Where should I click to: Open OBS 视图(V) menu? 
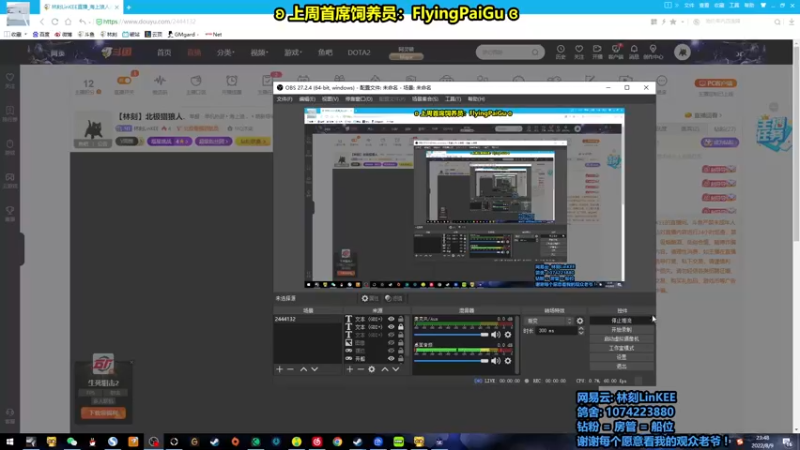[330, 99]
